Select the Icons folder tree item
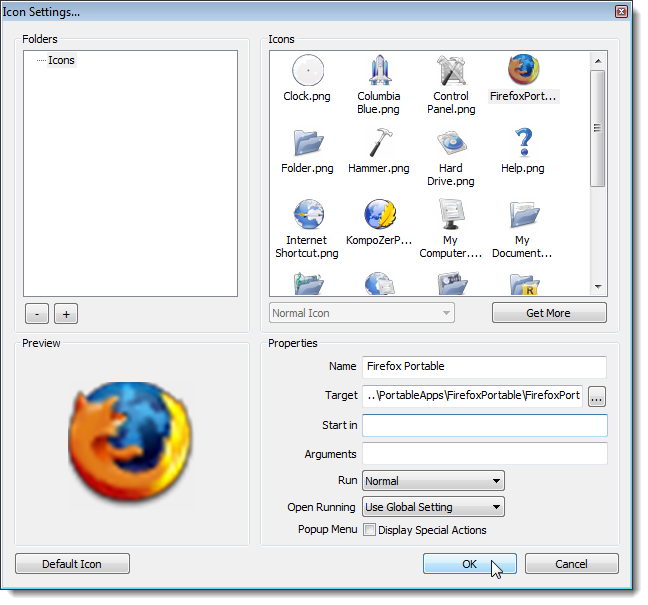 61,60
